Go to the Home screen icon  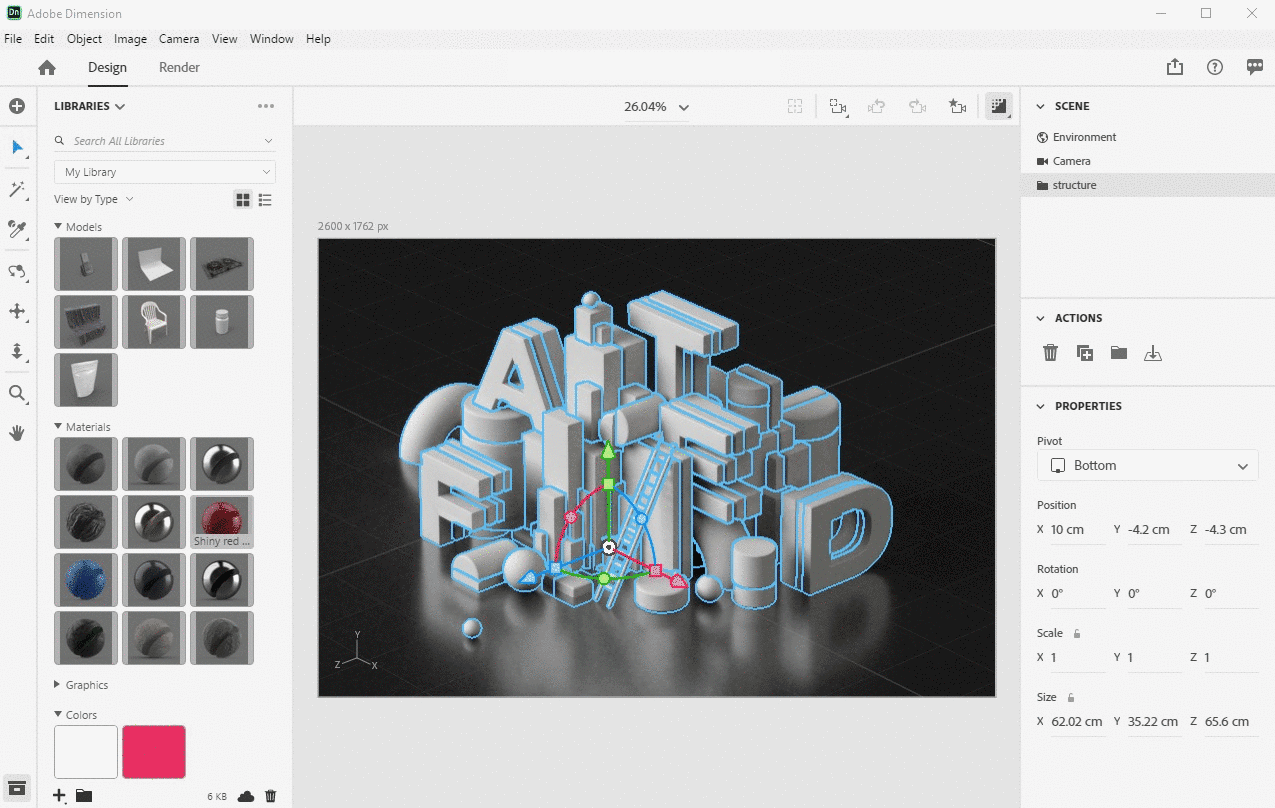[x=47, y=68]
